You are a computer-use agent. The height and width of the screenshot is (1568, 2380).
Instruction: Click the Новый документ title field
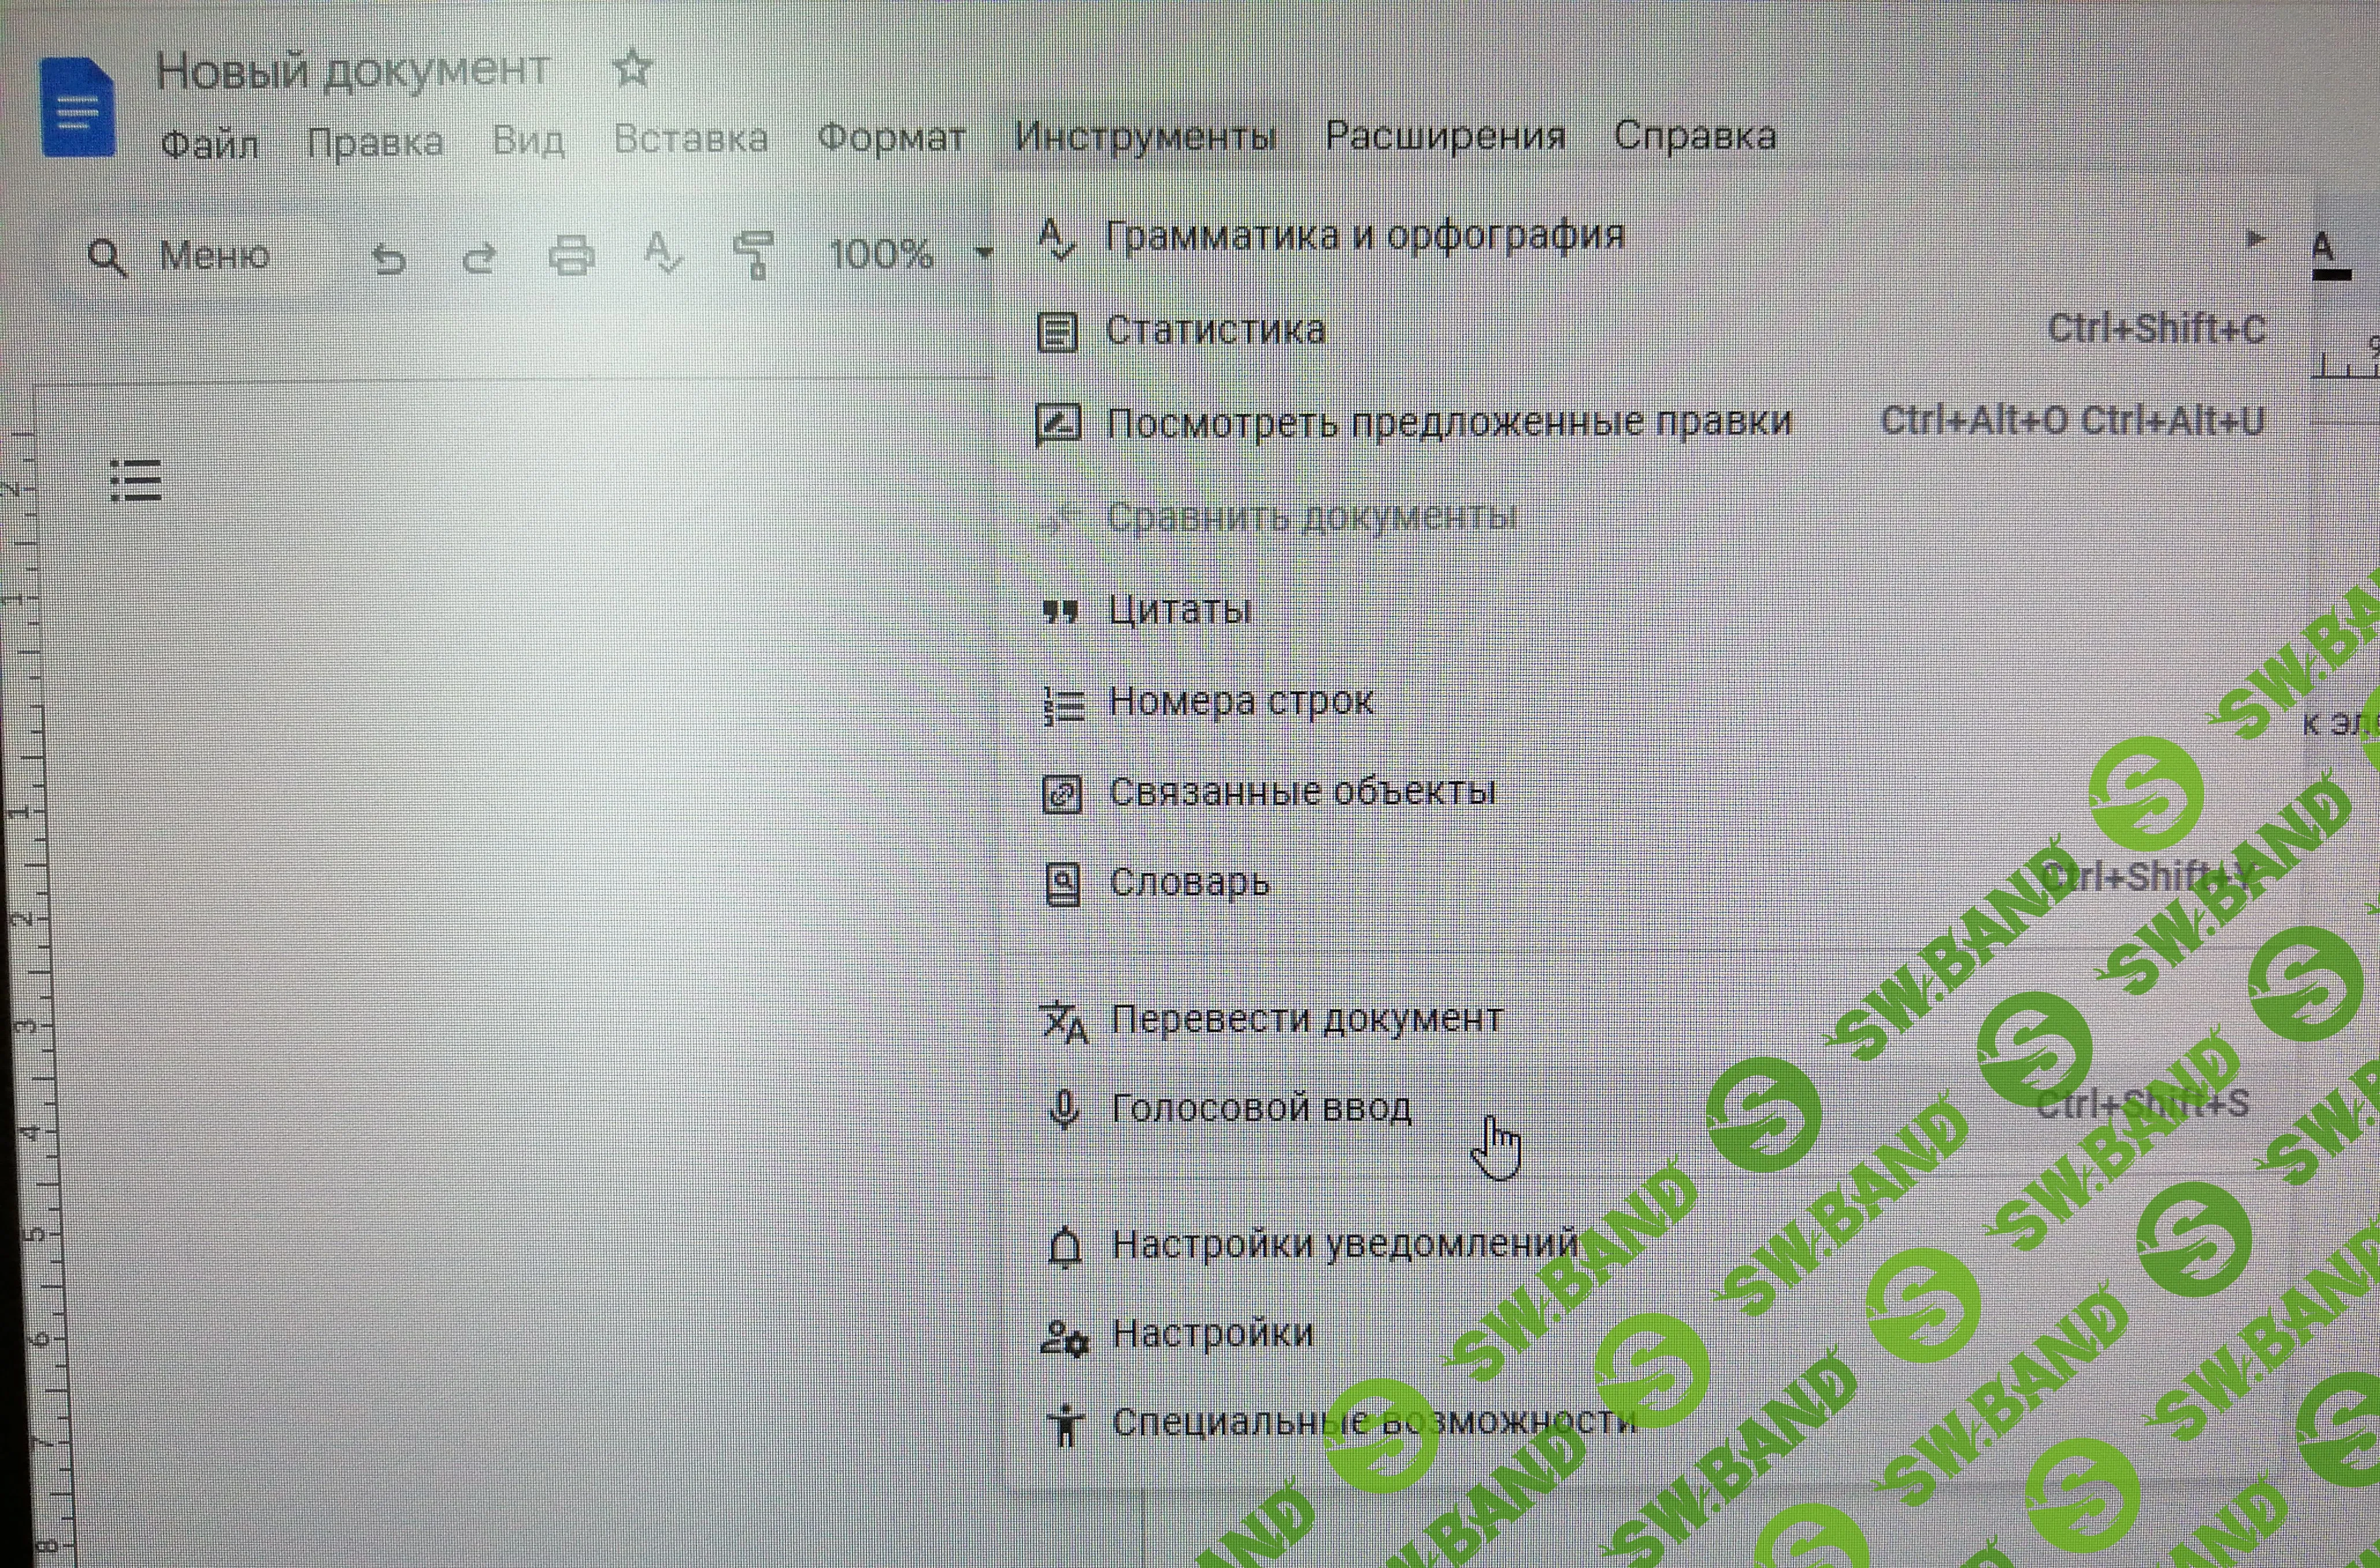pyautogui.click(x=352, y=70)
